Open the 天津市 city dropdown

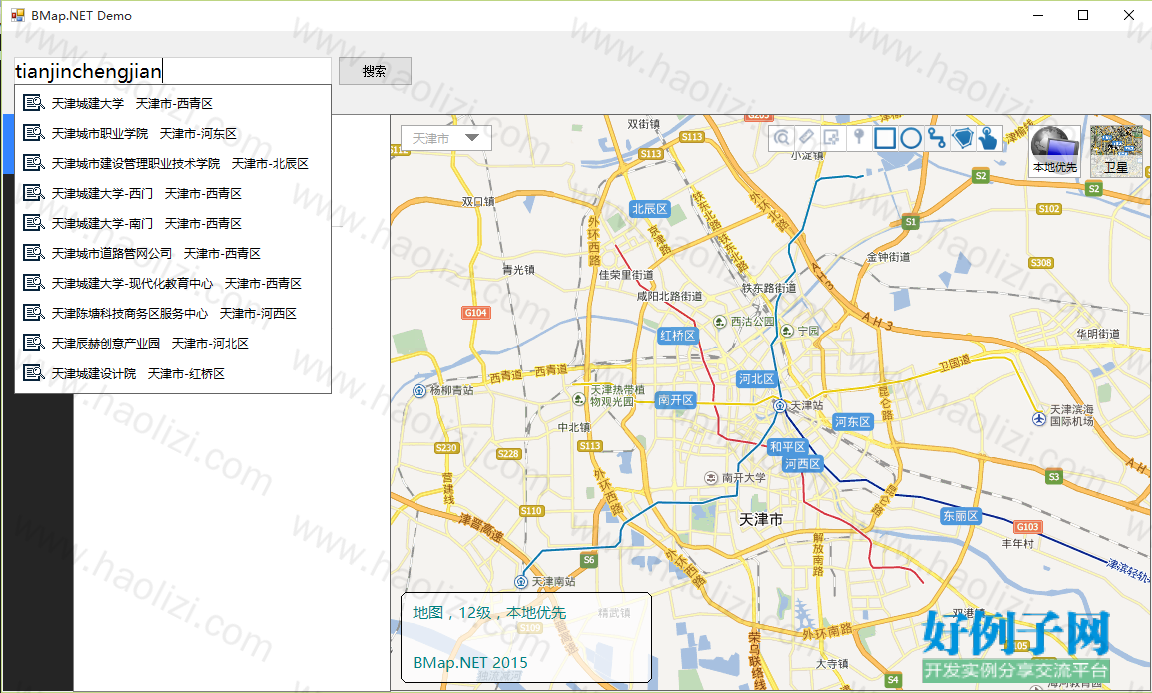click(x=446, y=138)
